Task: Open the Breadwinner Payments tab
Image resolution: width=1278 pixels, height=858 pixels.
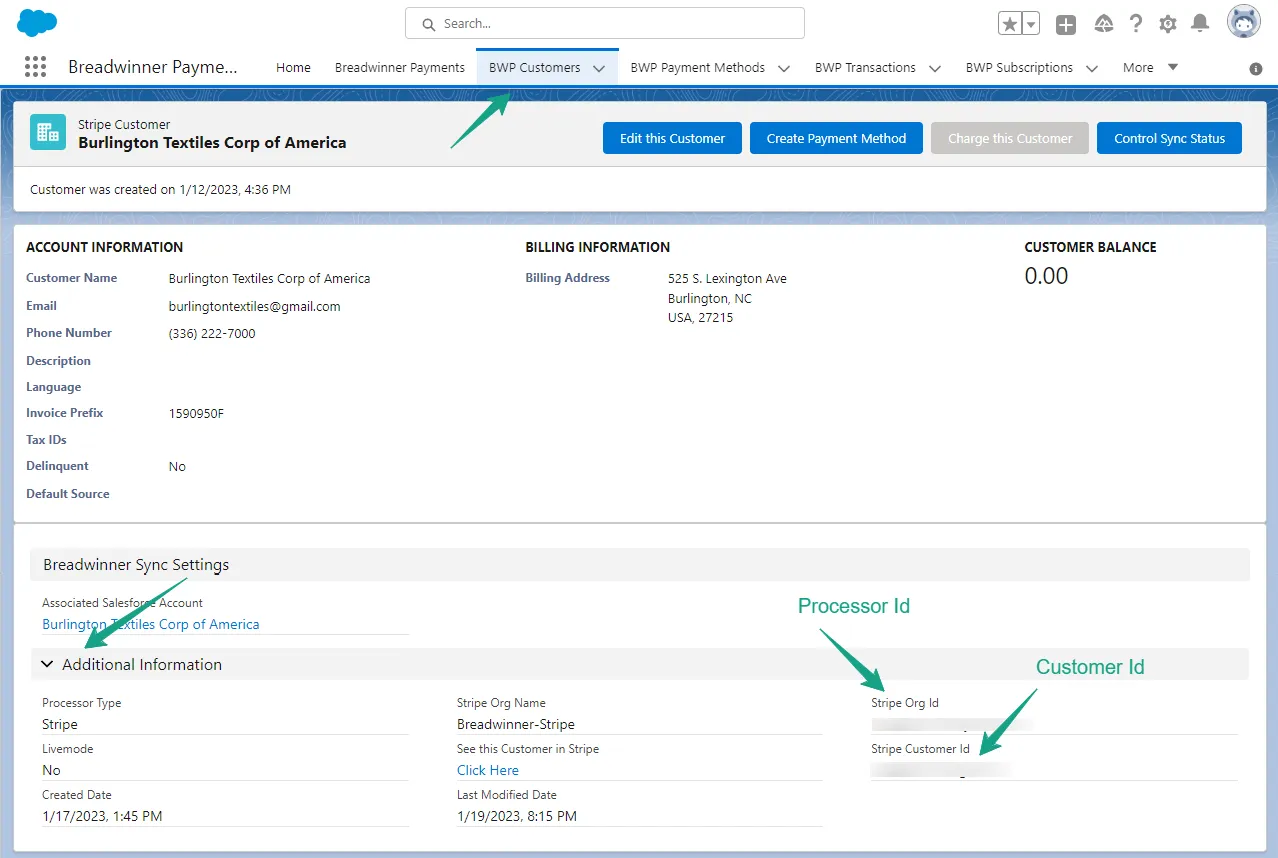Action: (x=400, y=67)
